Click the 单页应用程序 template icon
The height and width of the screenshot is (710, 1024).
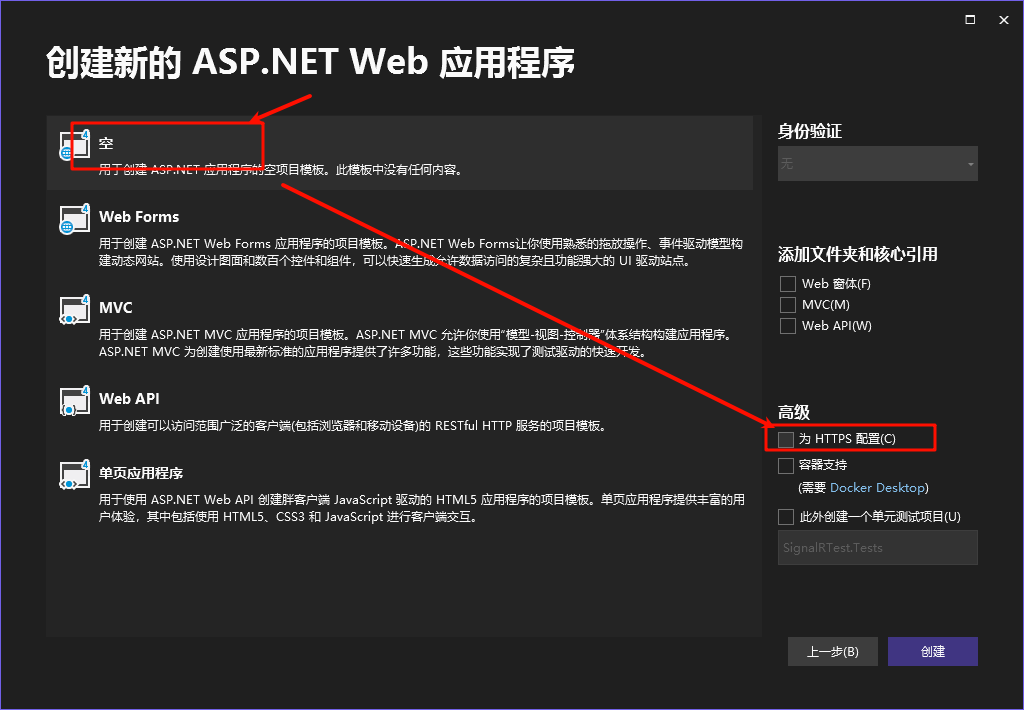coord(75,475)
